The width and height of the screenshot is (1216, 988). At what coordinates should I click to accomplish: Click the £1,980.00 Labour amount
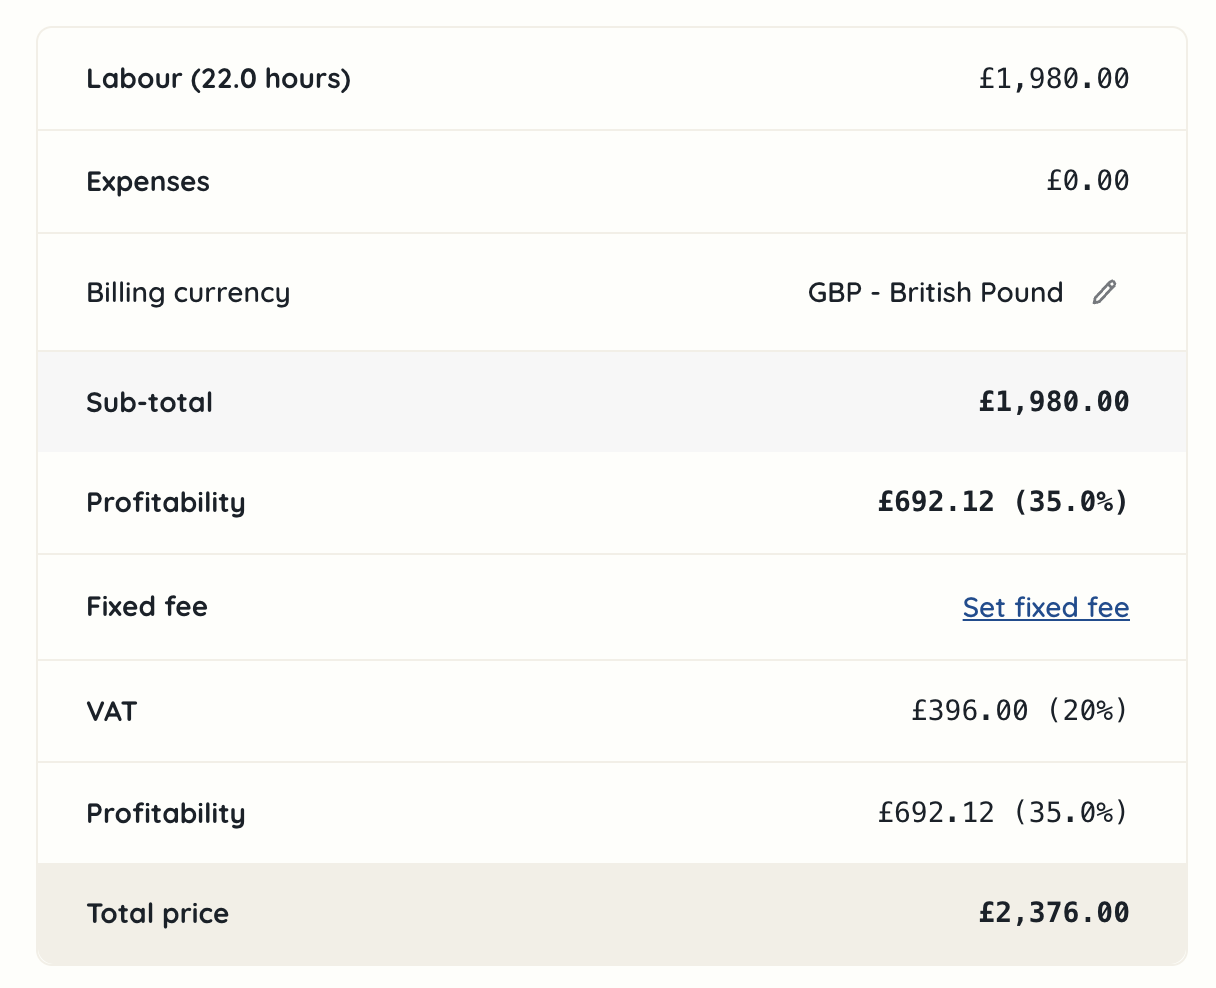tap(1053, 79)
